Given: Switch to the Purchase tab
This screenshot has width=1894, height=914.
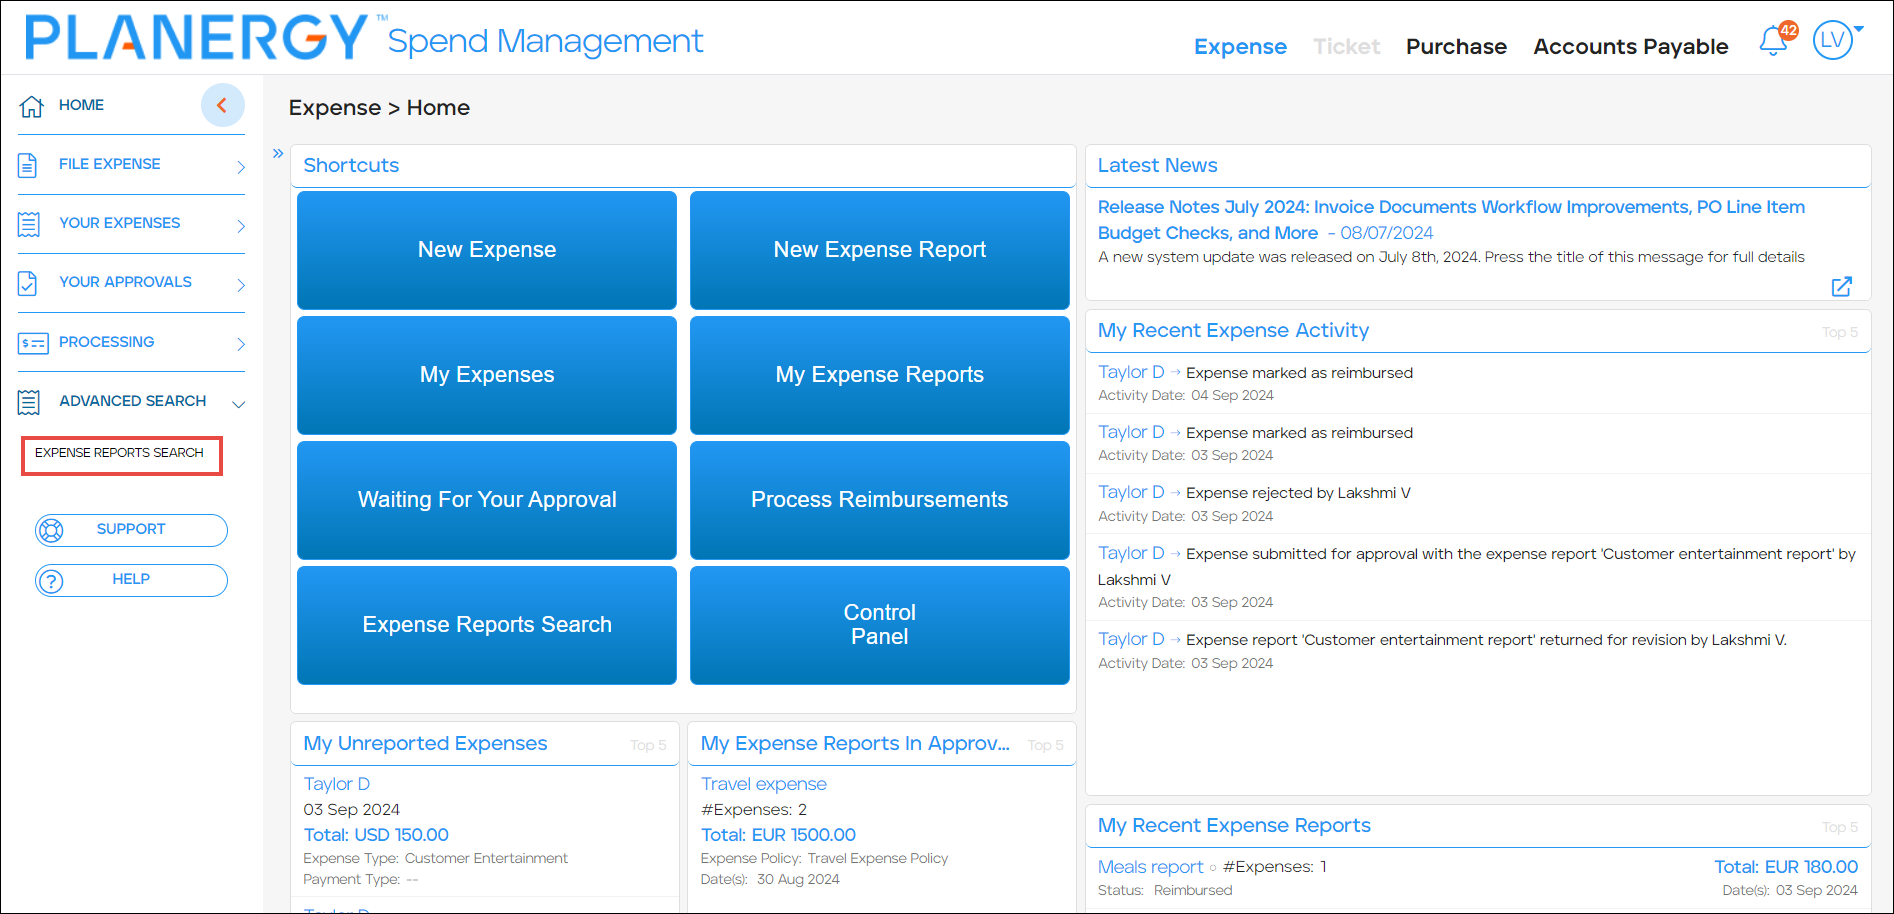Looking at the screenshot, I should pos(1455,46).
